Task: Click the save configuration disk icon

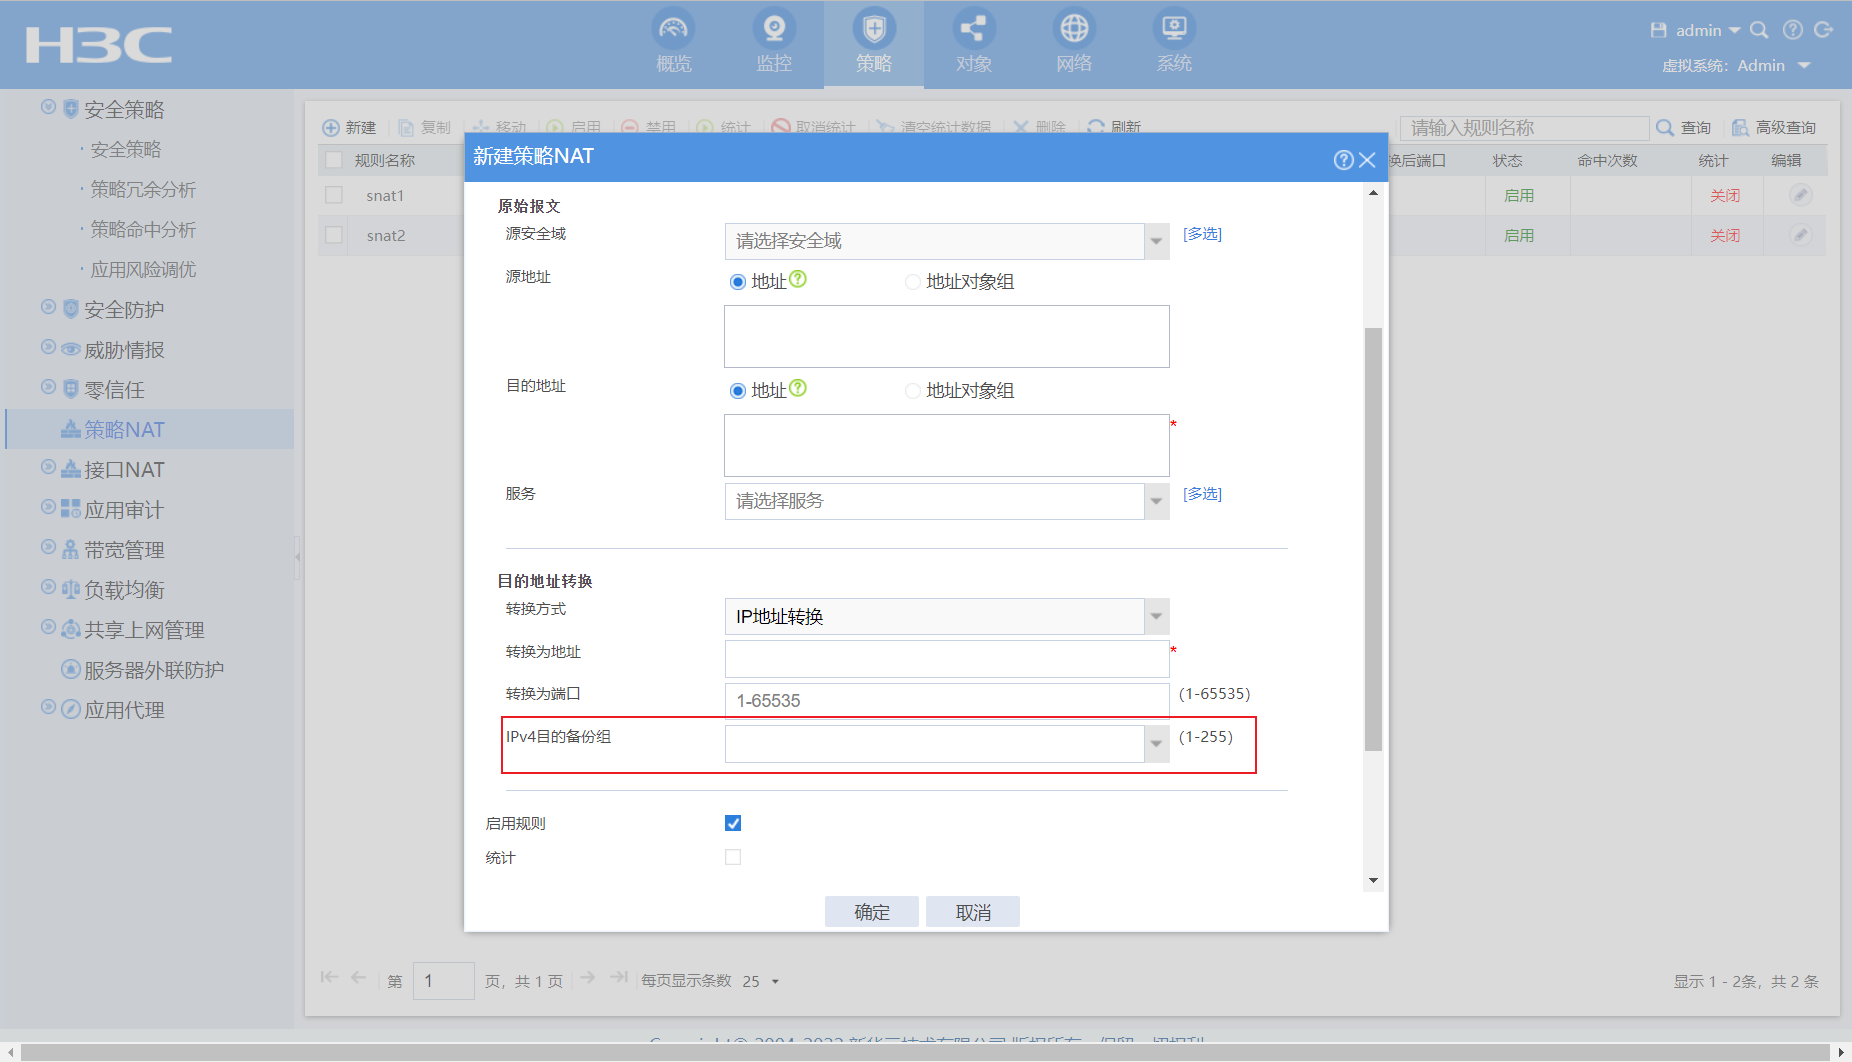Action: point(1658,30)
